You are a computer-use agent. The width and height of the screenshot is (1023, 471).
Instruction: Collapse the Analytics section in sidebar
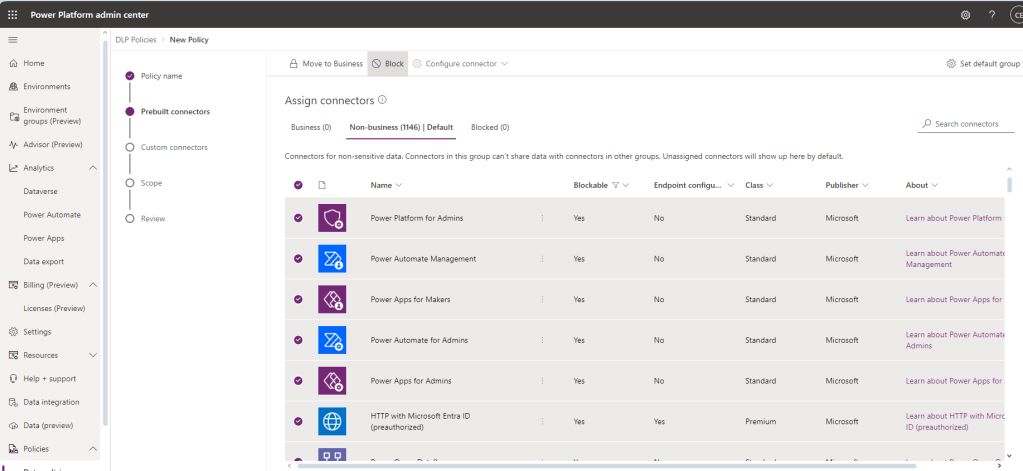coord(93,168)
